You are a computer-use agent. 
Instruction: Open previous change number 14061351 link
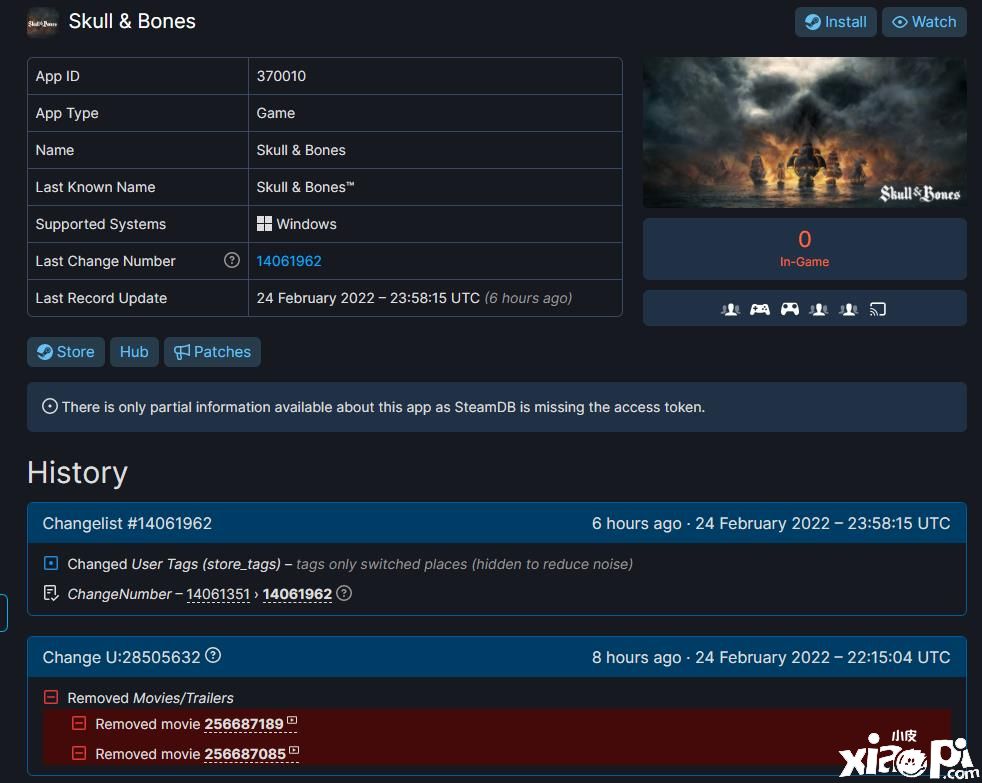pyautogui.click(x=218, y=594)
